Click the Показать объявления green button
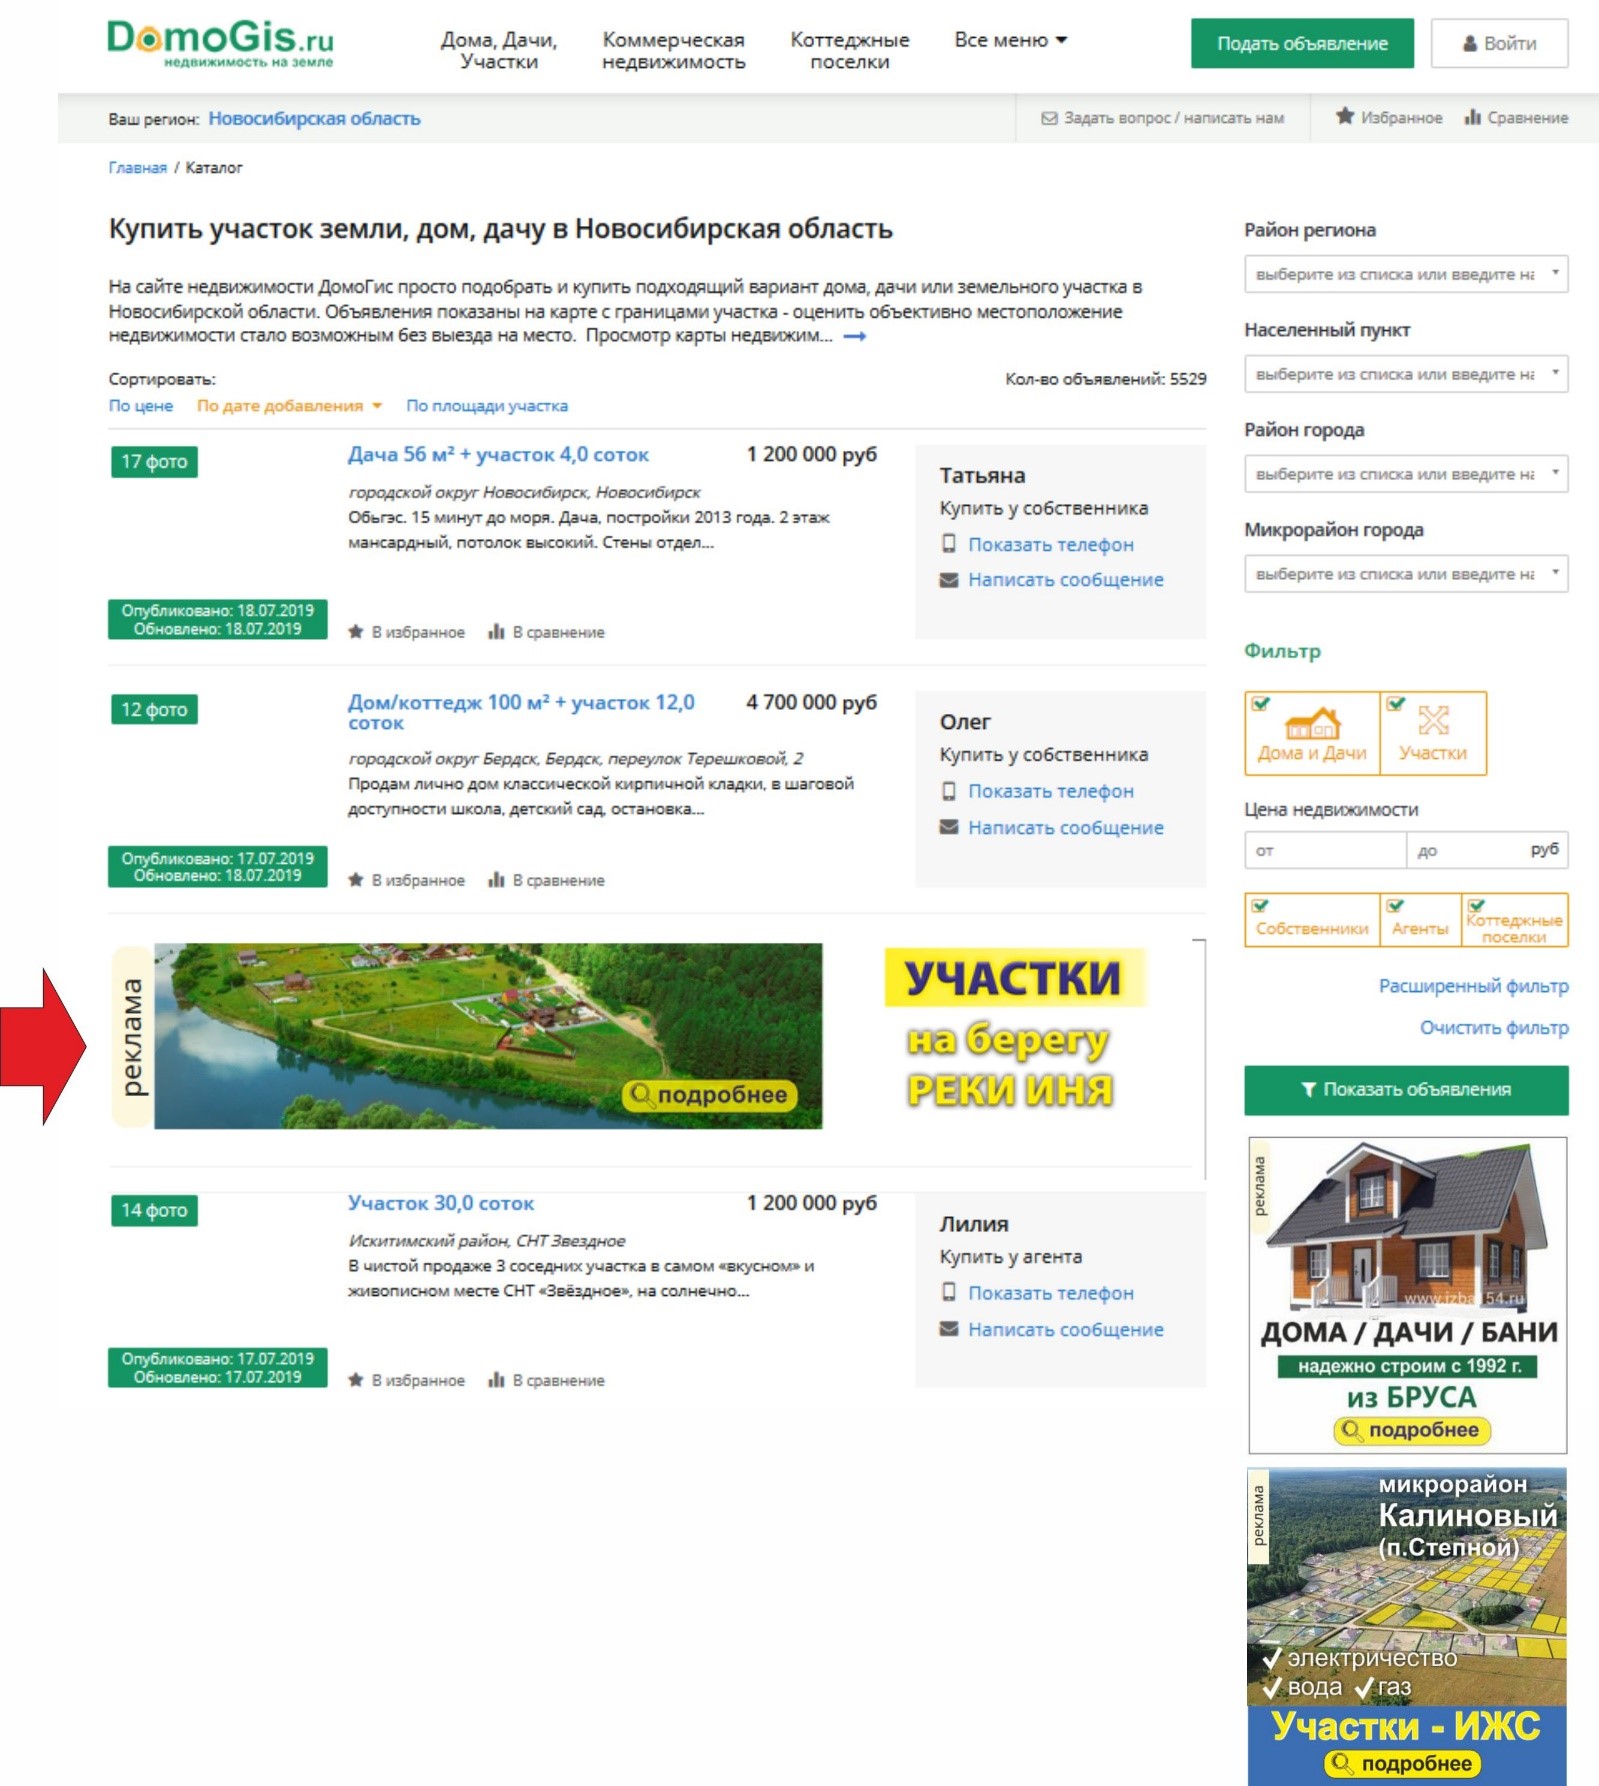This screenshot has width=1599, height=1786. coord(1405,1090)
